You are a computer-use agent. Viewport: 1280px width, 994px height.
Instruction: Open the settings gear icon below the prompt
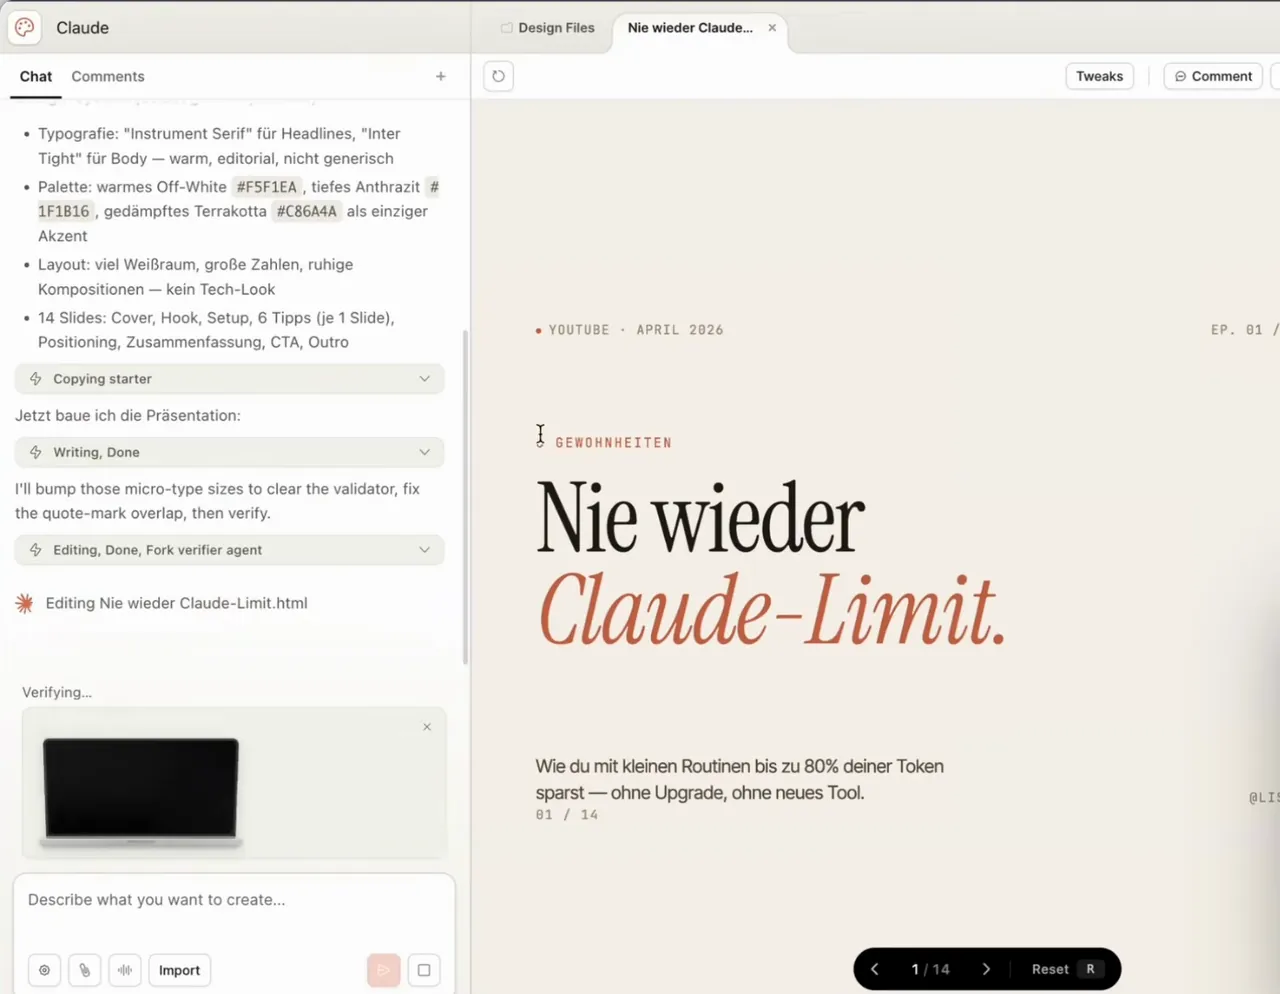click(x=44, y=970)
